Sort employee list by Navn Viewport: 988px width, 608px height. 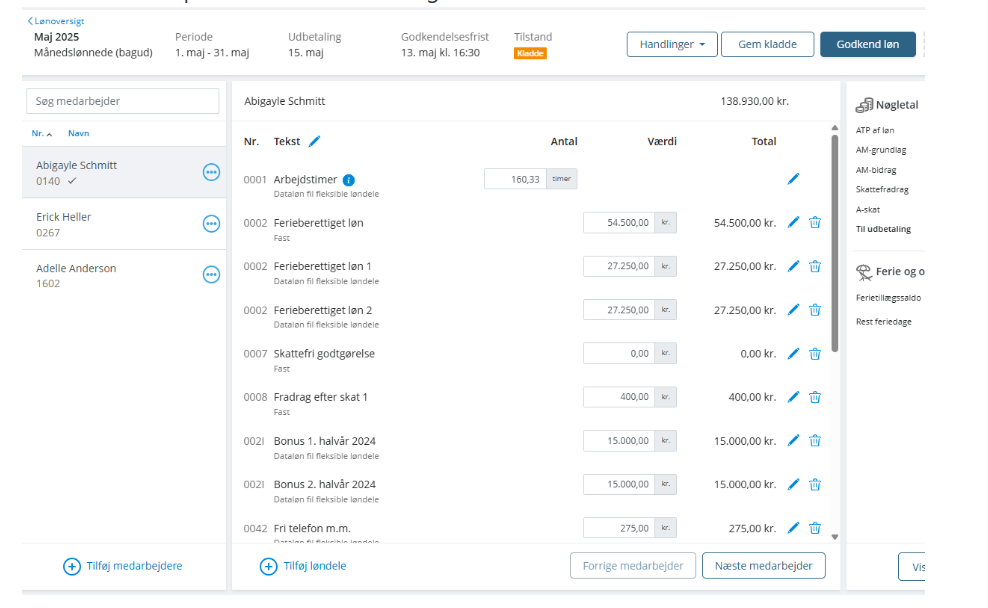pos(78,133)
